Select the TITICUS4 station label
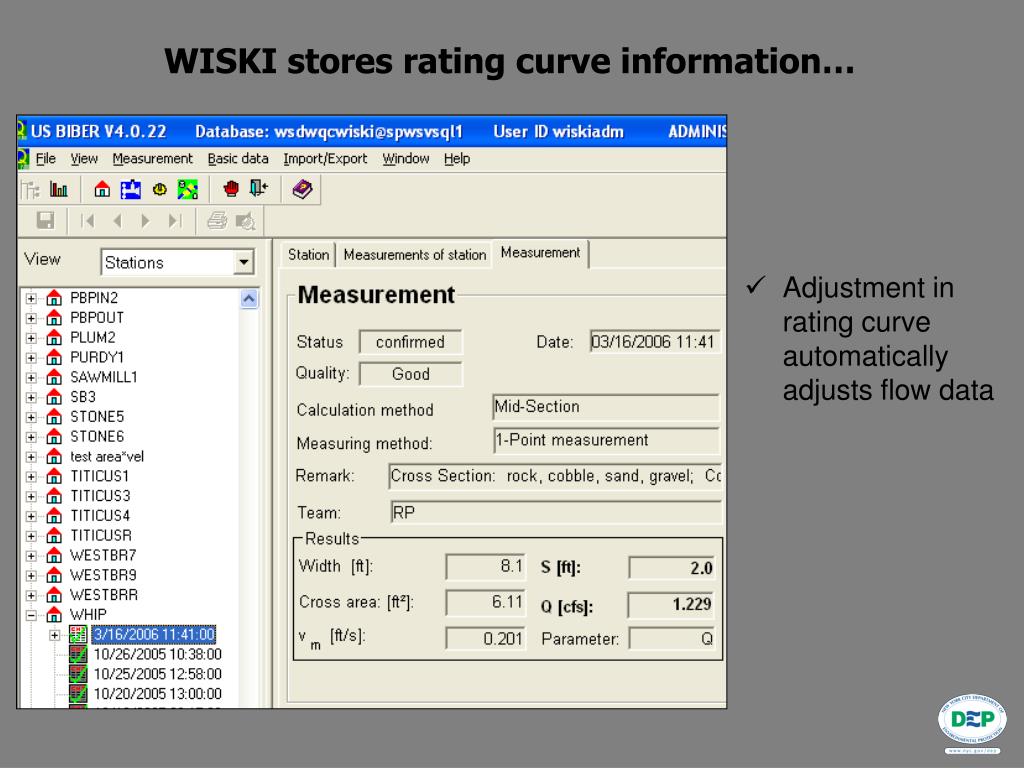This screenshot has height=768, width=1024. pyautogui.click(x=100, y=516)
